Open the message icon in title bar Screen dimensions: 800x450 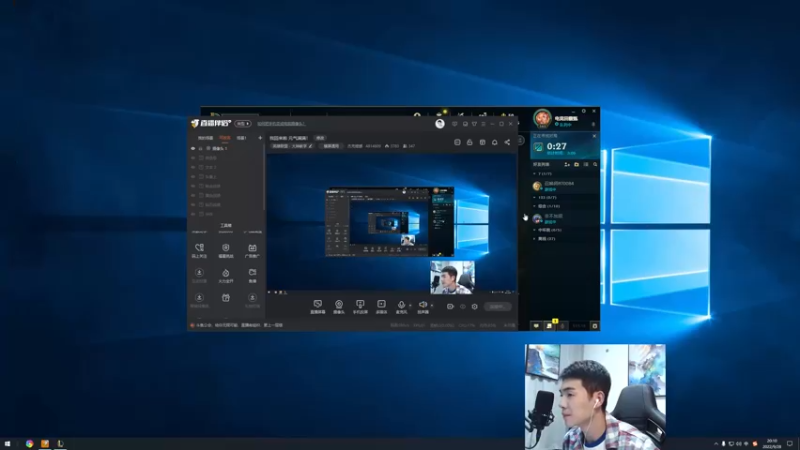[x=465, y=123]
